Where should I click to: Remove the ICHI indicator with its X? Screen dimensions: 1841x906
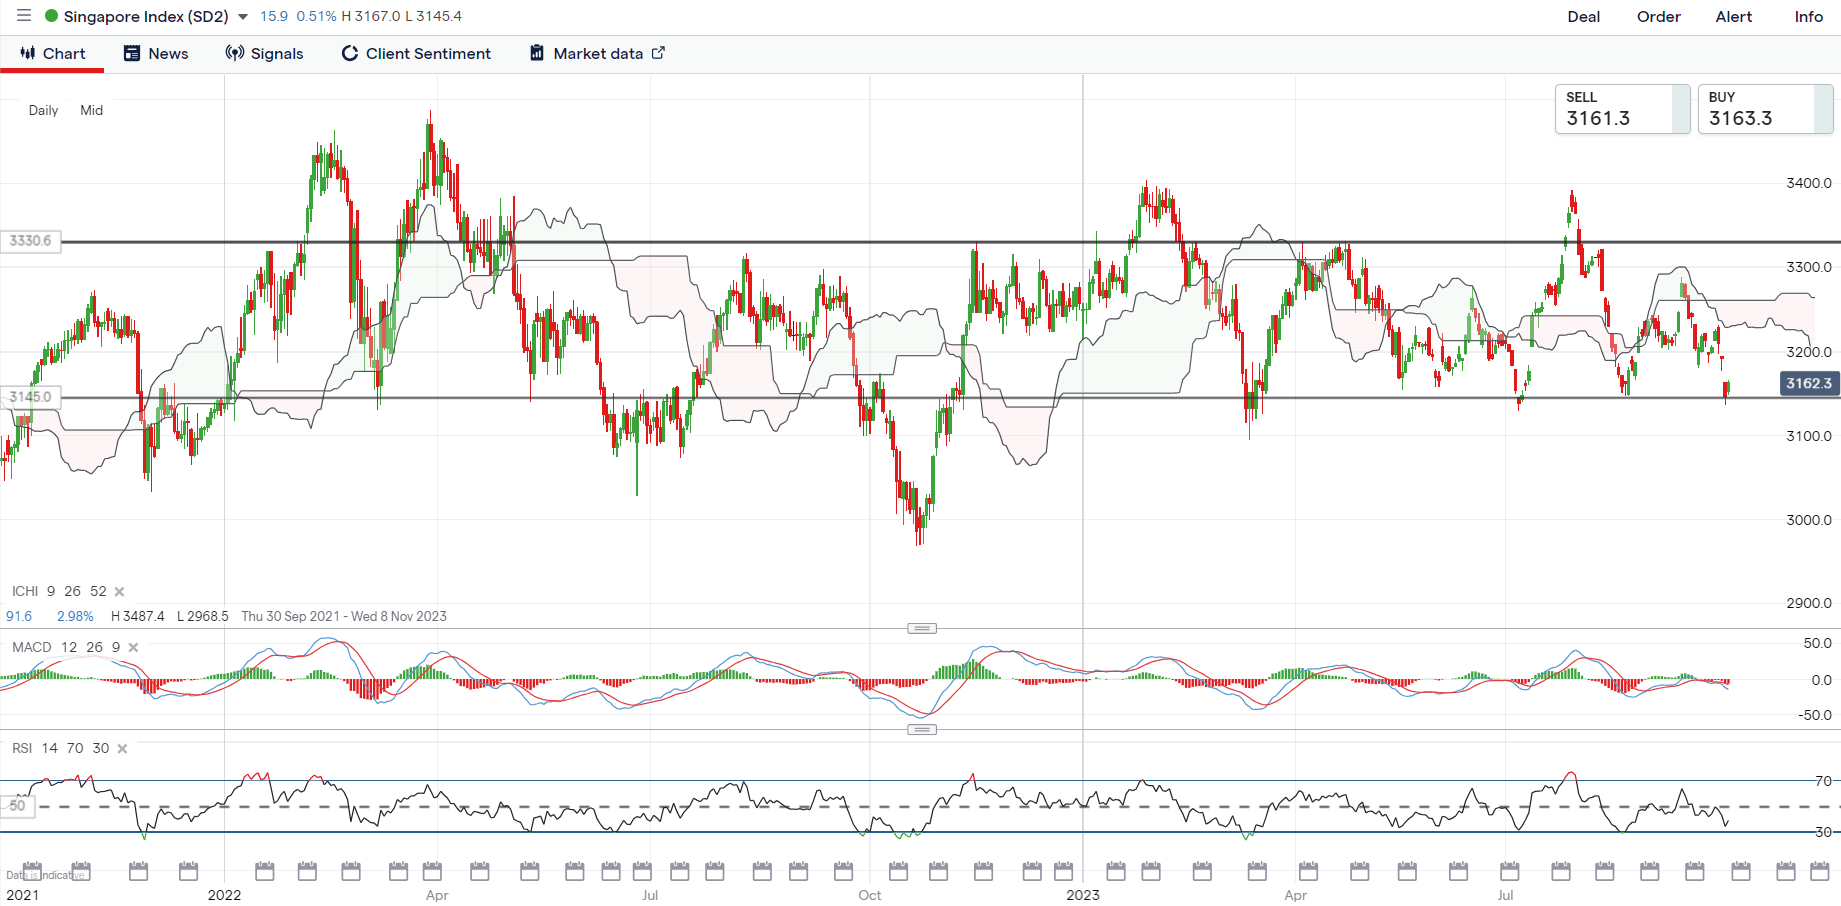(120, 592)
